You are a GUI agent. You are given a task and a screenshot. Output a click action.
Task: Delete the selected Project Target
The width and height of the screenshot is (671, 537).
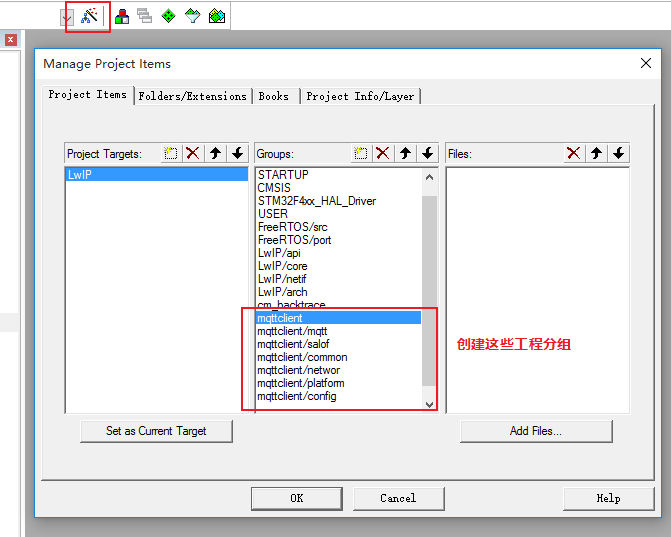click(193, 153)
